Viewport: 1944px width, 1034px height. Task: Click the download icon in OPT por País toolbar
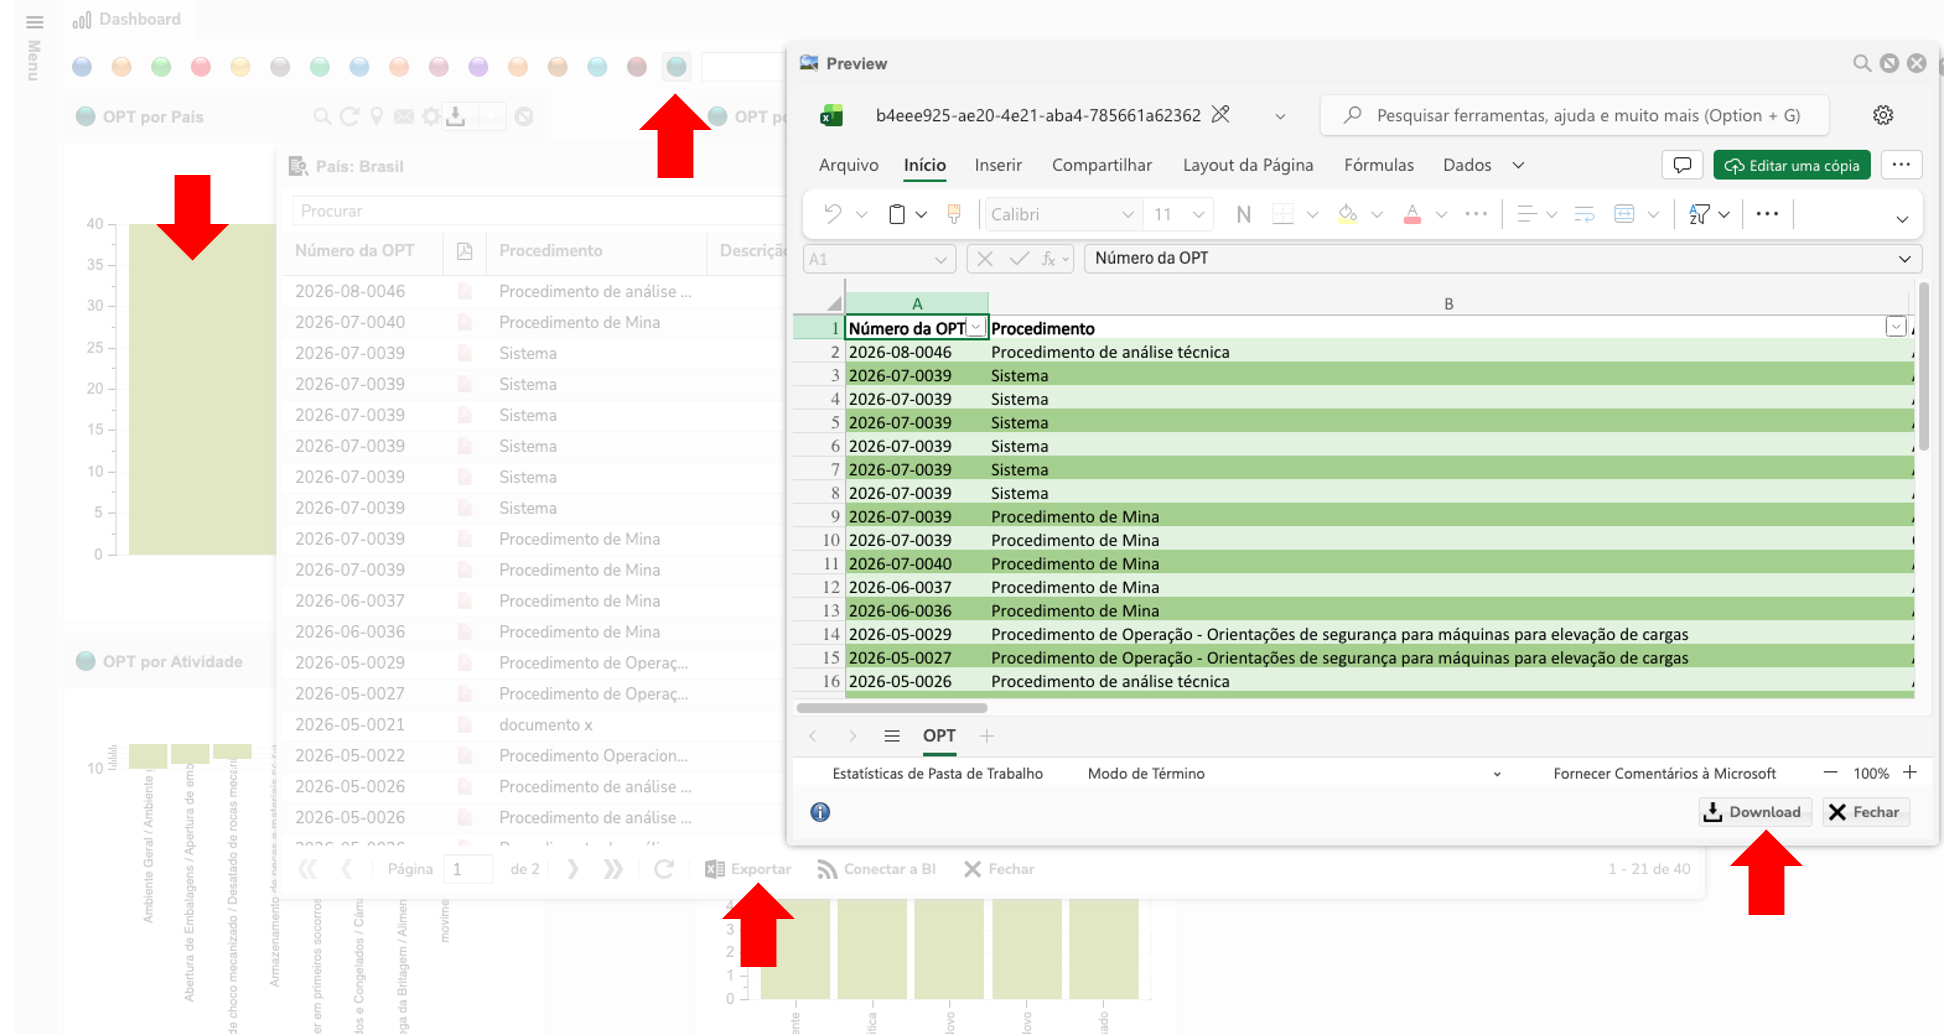pyautogui.click(x=456, y=117)
